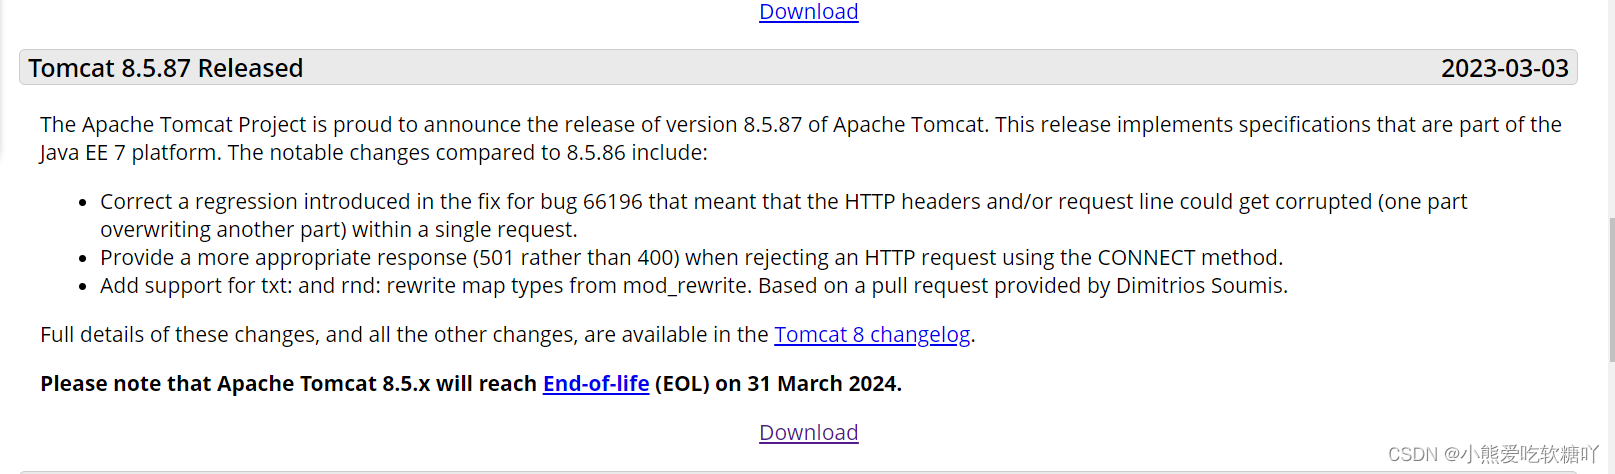Click the 2023-03-03 release date
This screenshot has height=474, width=1615.
1504,68
